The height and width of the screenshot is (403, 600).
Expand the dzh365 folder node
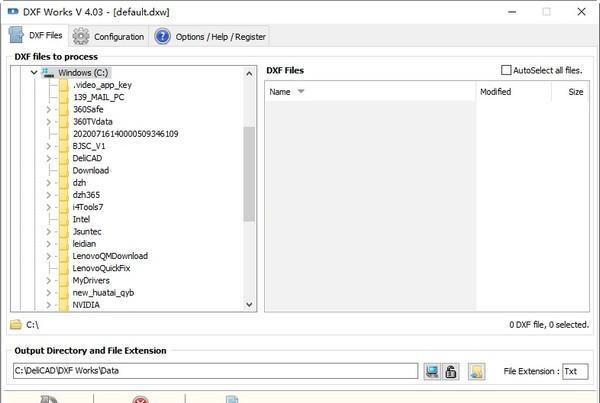tap(49, 195)
